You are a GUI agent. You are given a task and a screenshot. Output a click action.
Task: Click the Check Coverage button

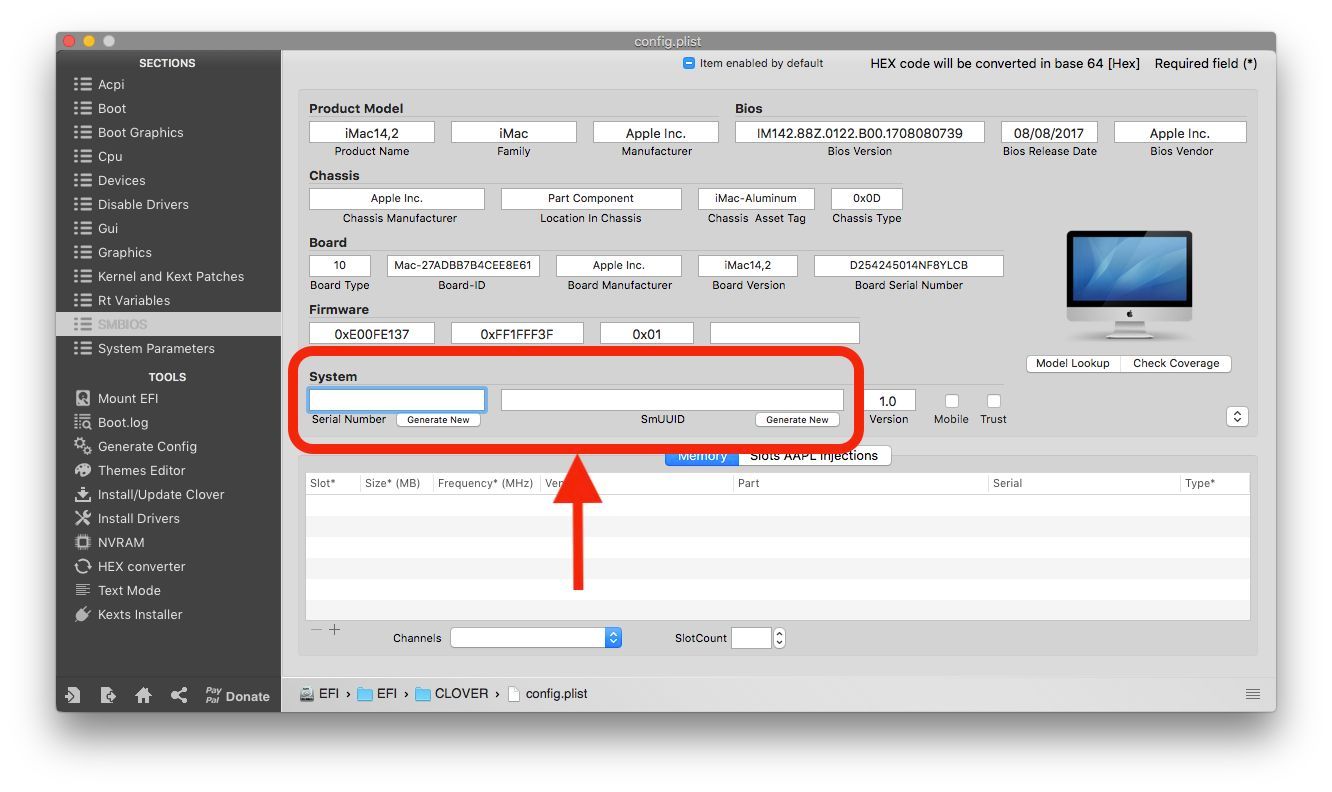coord(1176,363)
